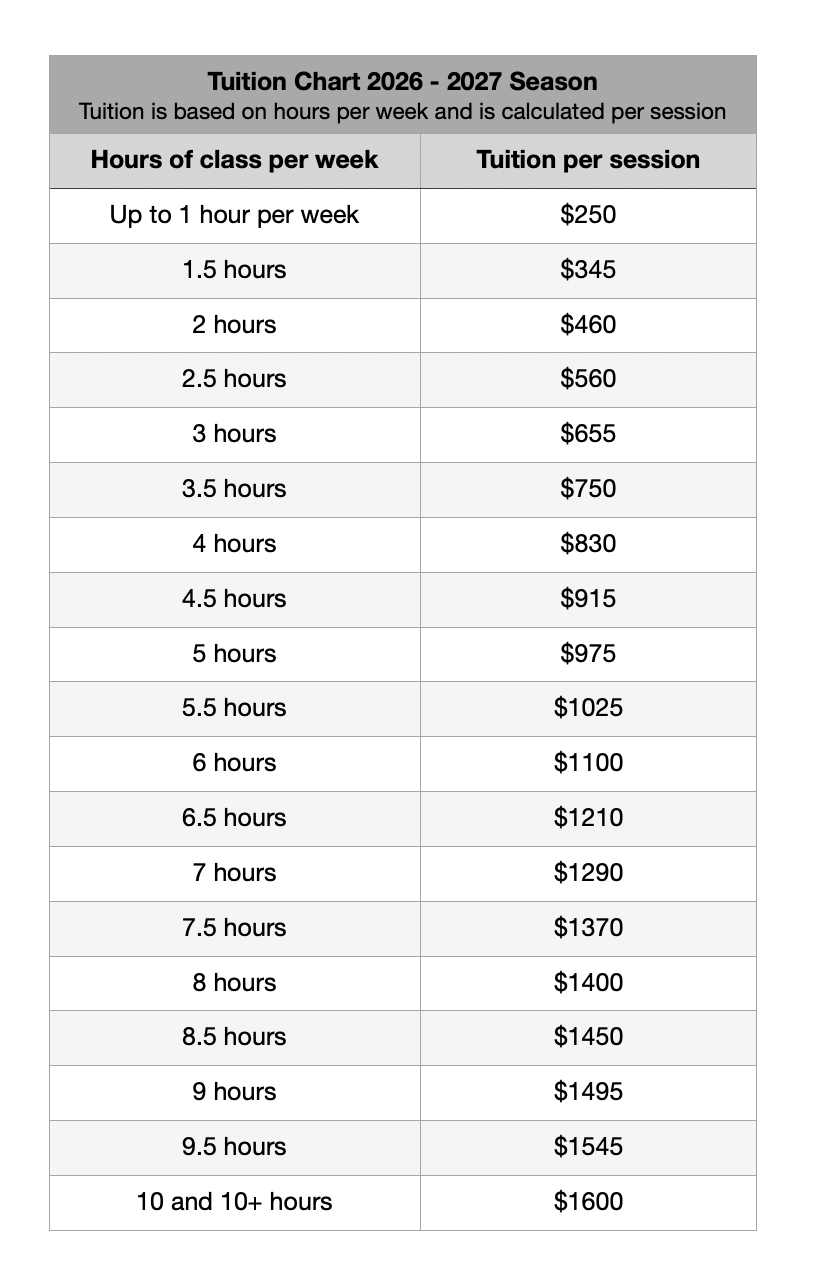
Task: Select the Tuition Chart 2026 - 2027 Season title
Action: coord(402,81)
